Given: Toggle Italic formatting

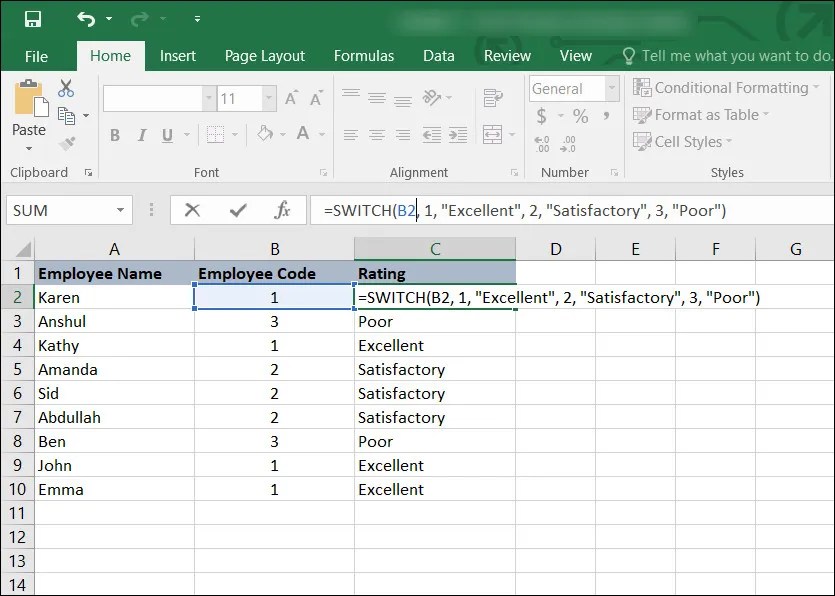Looking at the screenshot, I should [x=141, y=135].
